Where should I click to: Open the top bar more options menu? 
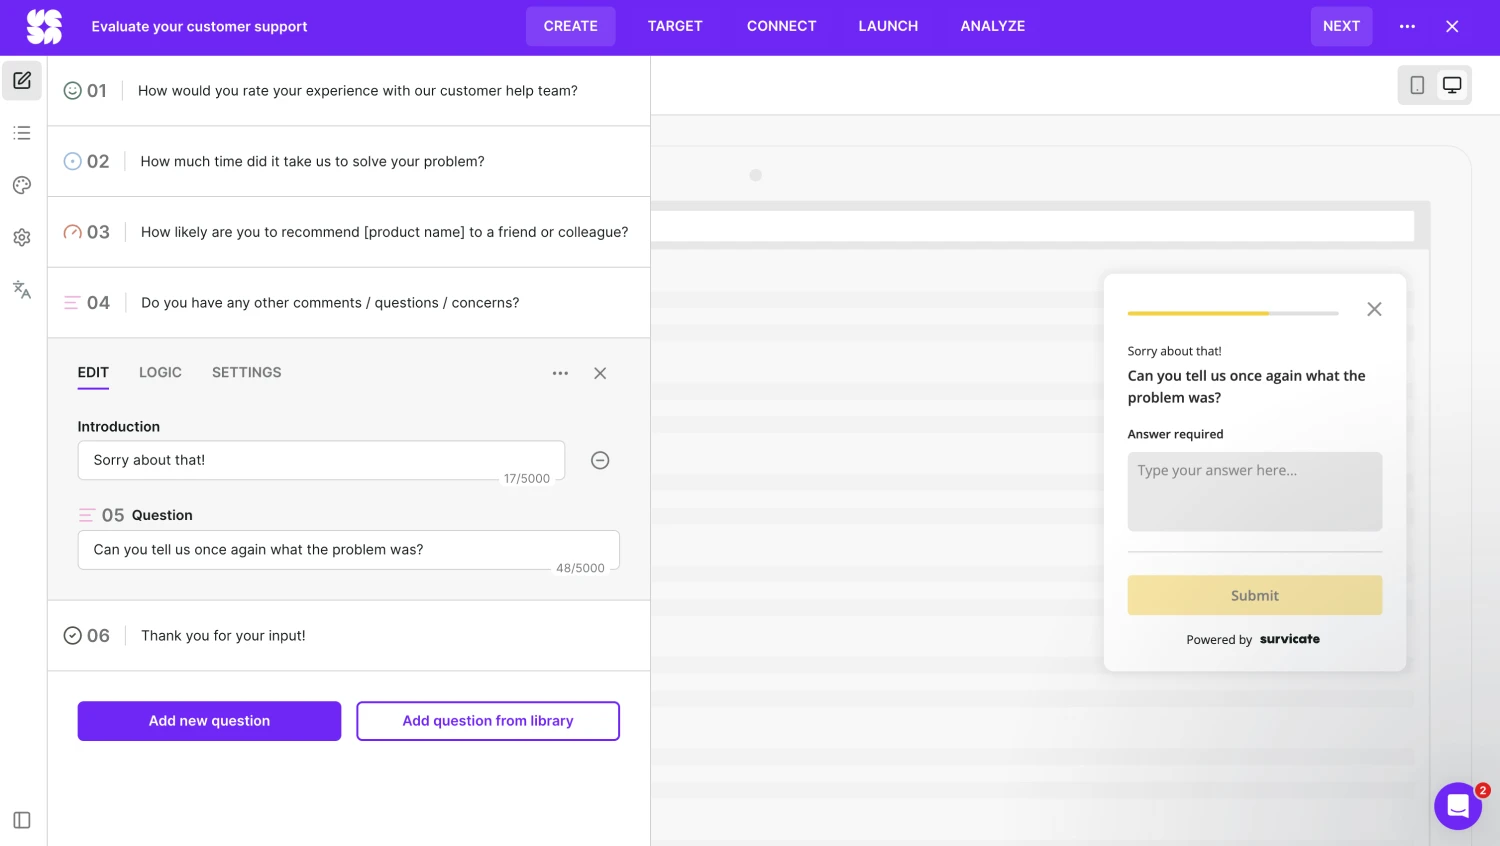(1407, 27)
